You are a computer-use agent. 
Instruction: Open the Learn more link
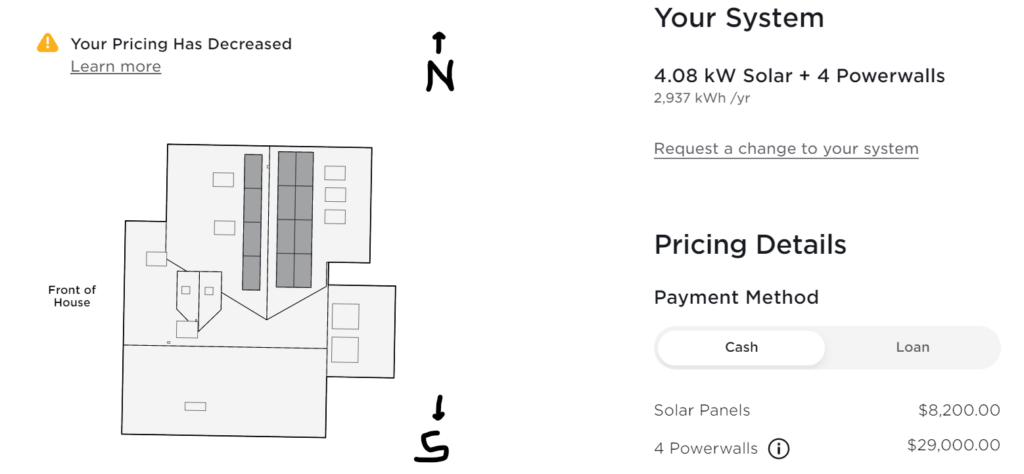point(115,67)
